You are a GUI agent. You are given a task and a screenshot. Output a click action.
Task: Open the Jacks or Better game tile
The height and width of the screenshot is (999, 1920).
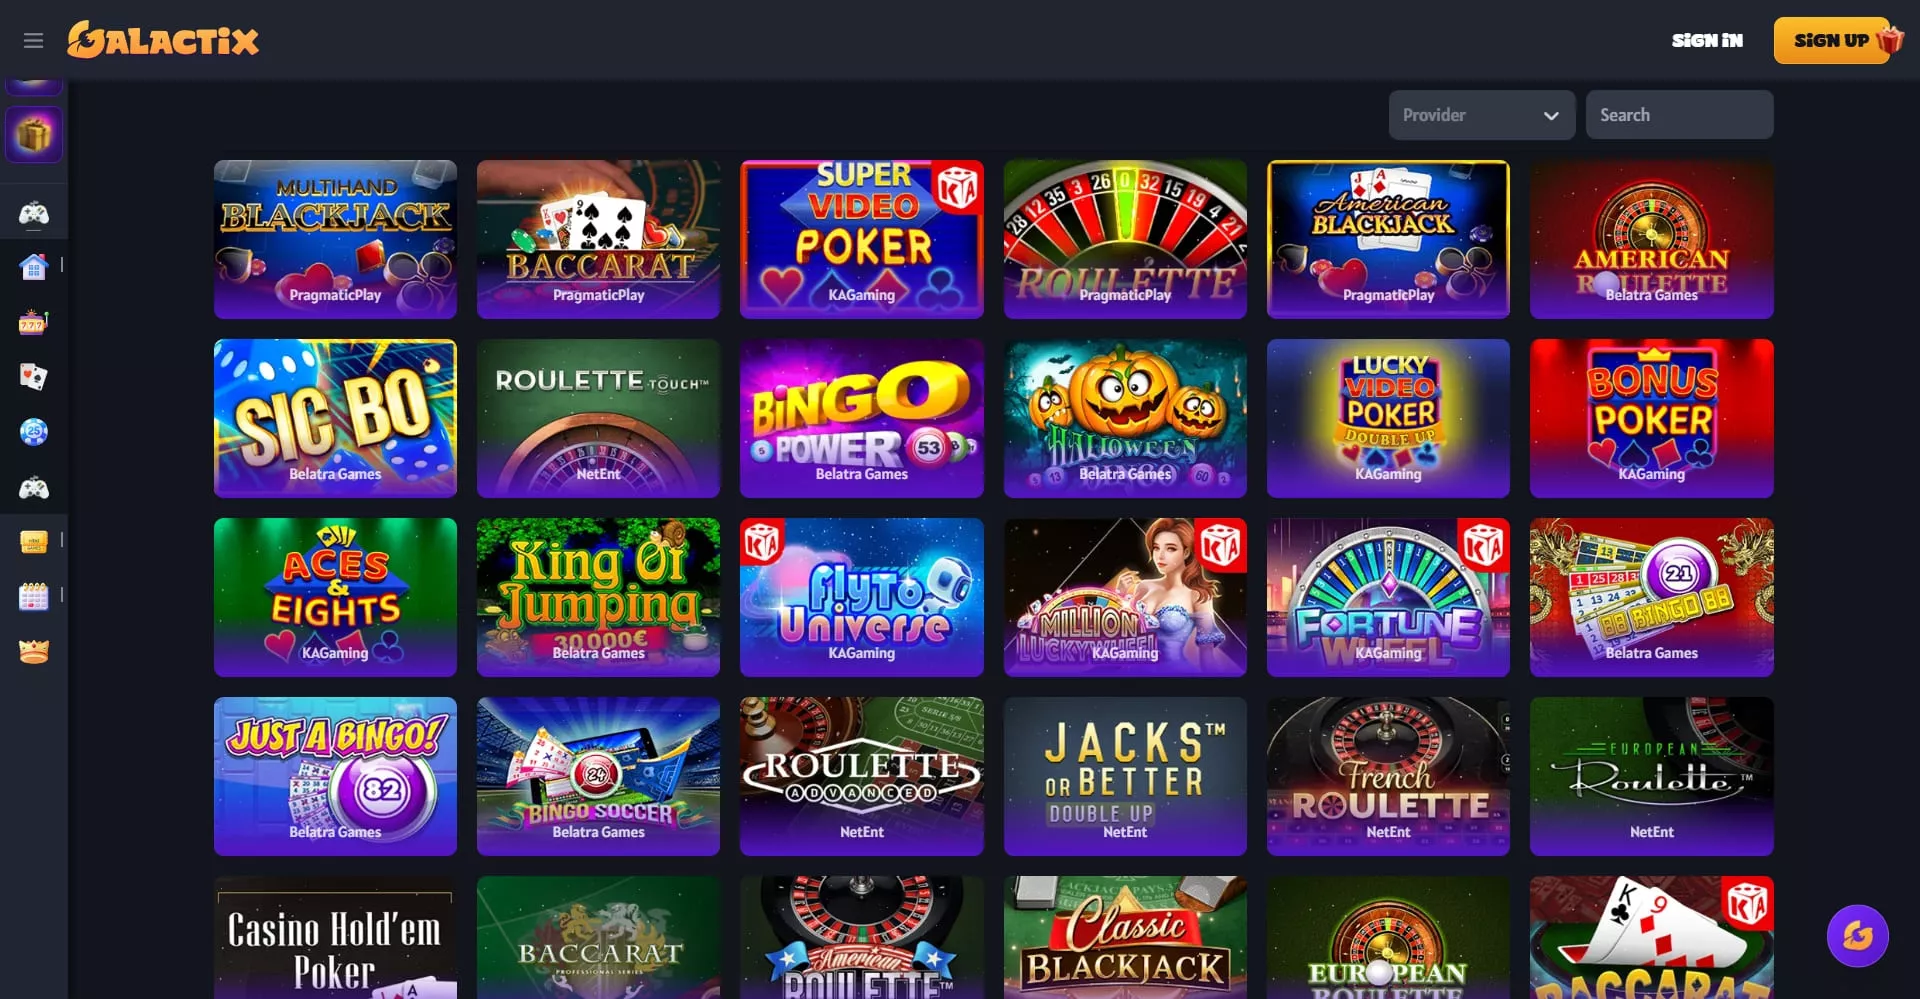pyautogui.click(x=1125, y=776)
